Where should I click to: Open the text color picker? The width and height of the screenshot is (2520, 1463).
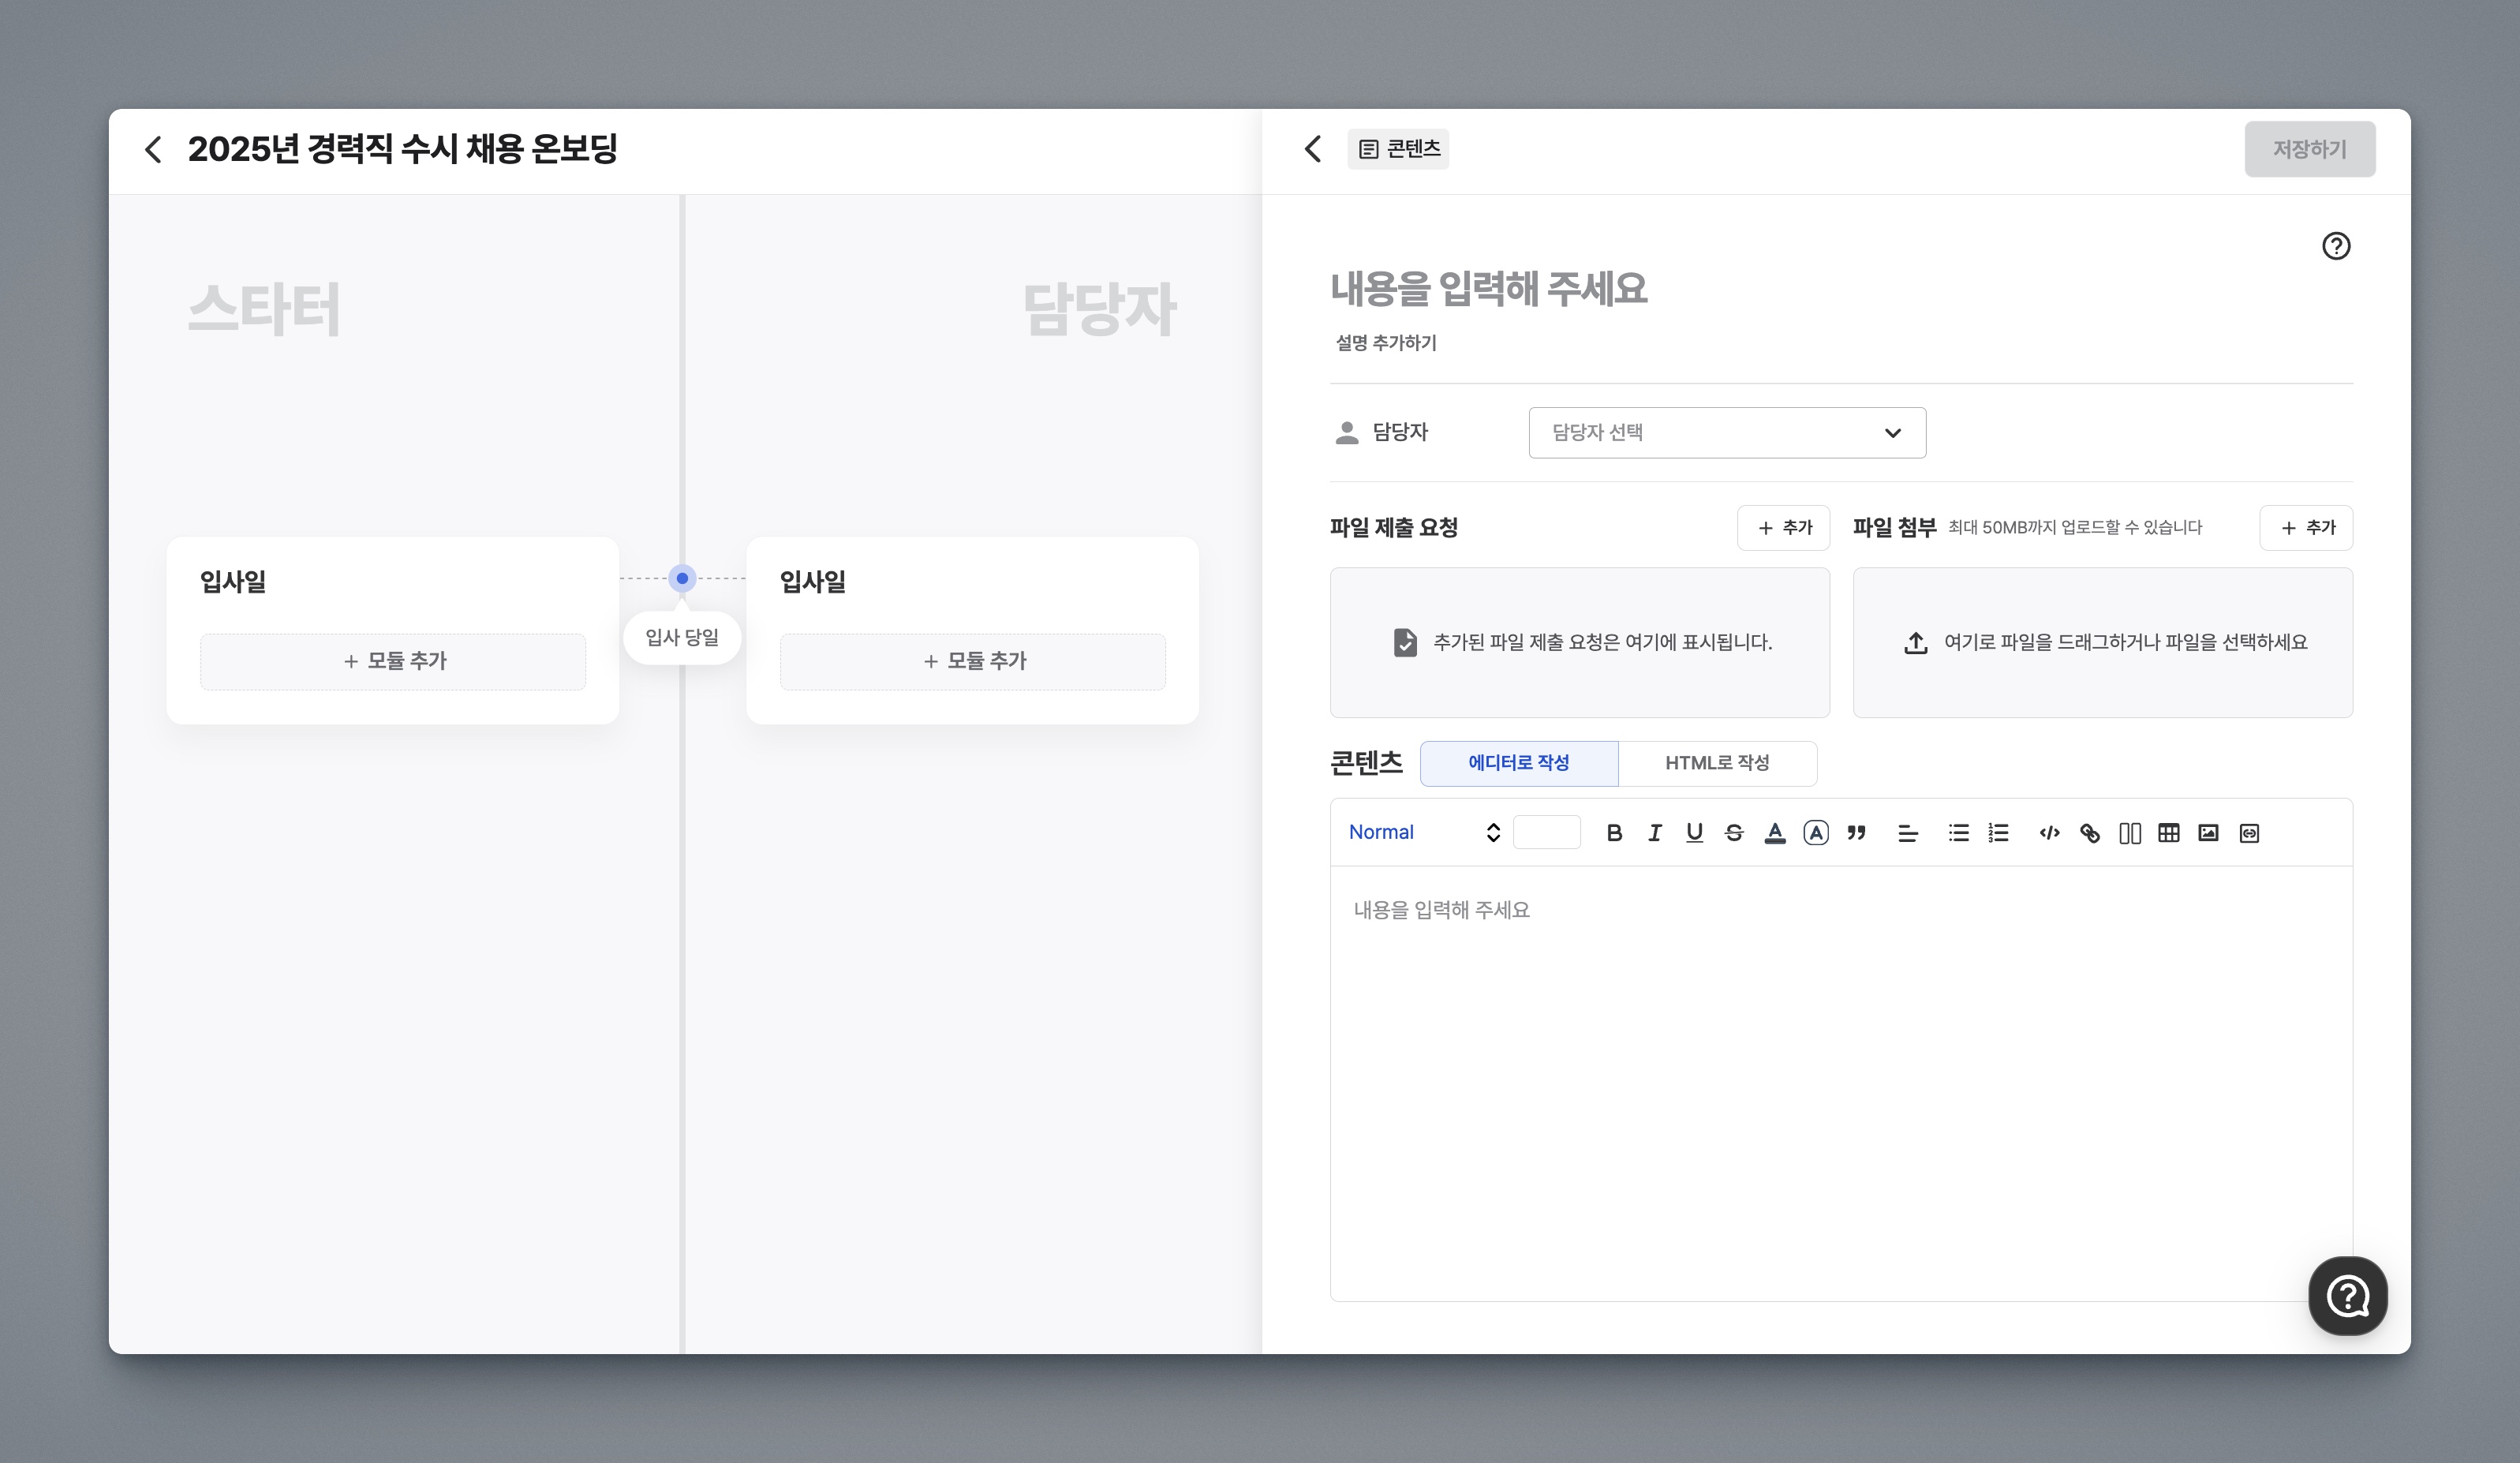1775,833
